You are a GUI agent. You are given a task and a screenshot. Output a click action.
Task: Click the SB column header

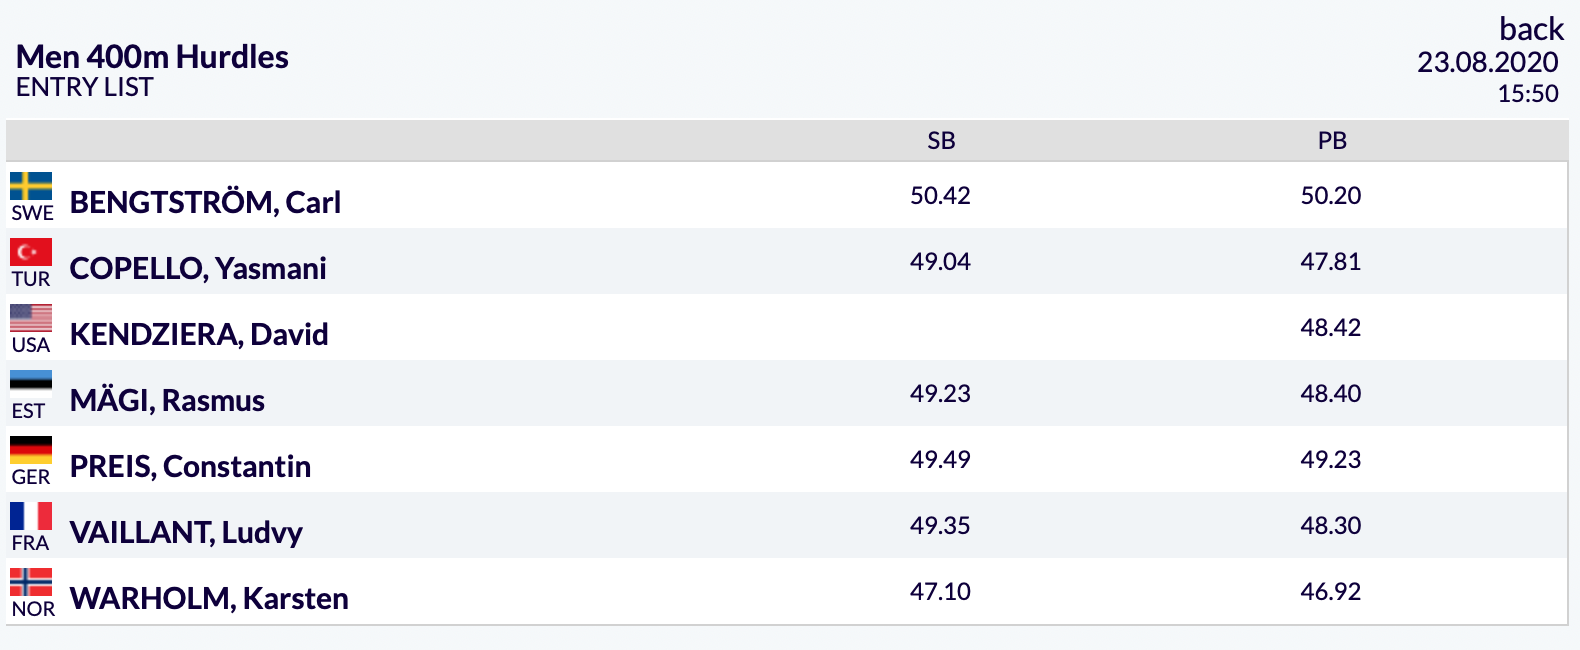pos(941,141)
